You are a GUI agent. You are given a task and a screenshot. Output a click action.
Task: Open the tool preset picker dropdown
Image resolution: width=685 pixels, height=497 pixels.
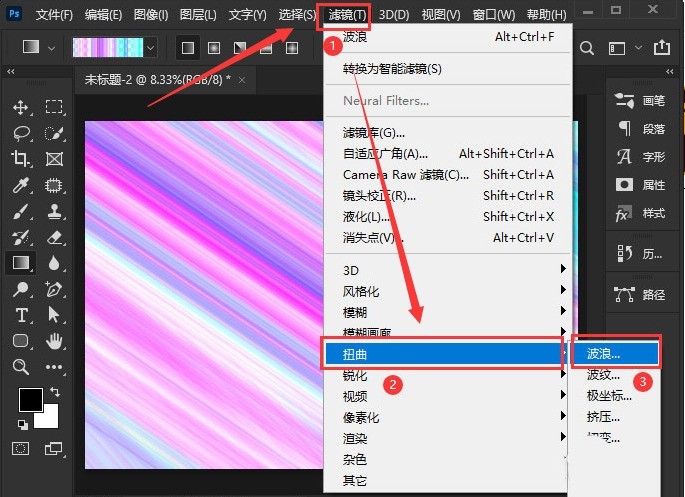51,48
